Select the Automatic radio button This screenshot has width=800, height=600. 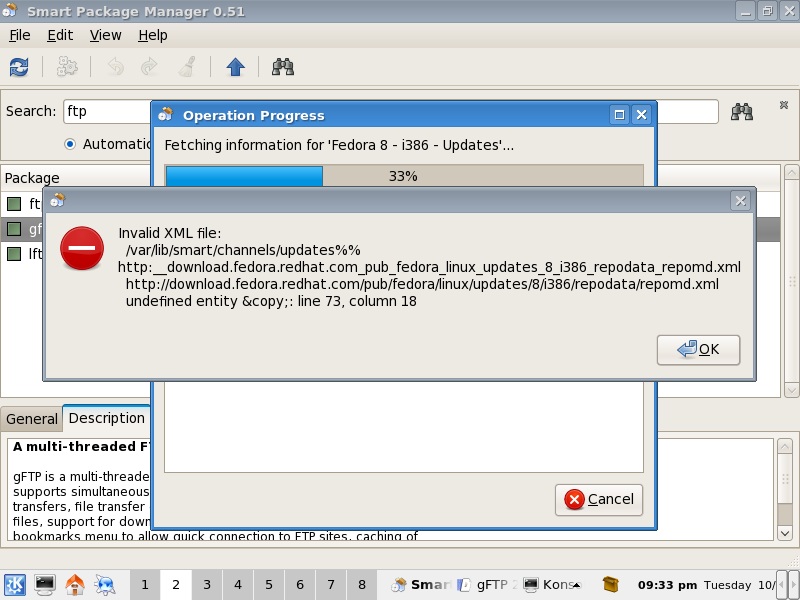(70, 144)
